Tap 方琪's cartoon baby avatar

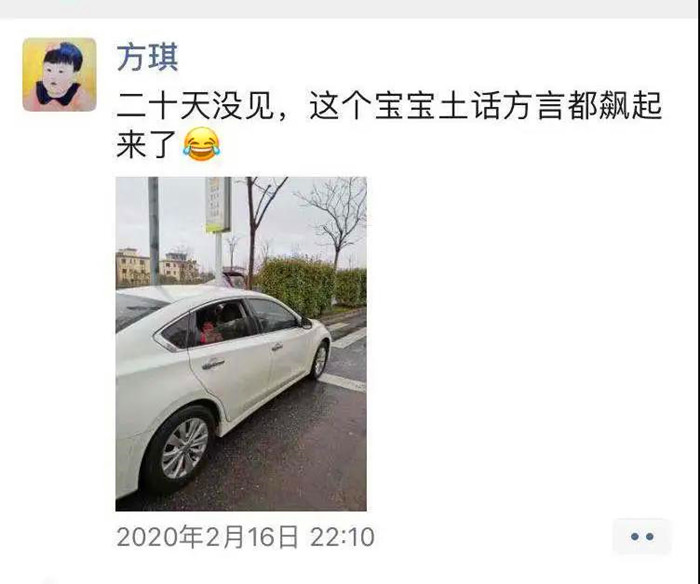(59, 75)
